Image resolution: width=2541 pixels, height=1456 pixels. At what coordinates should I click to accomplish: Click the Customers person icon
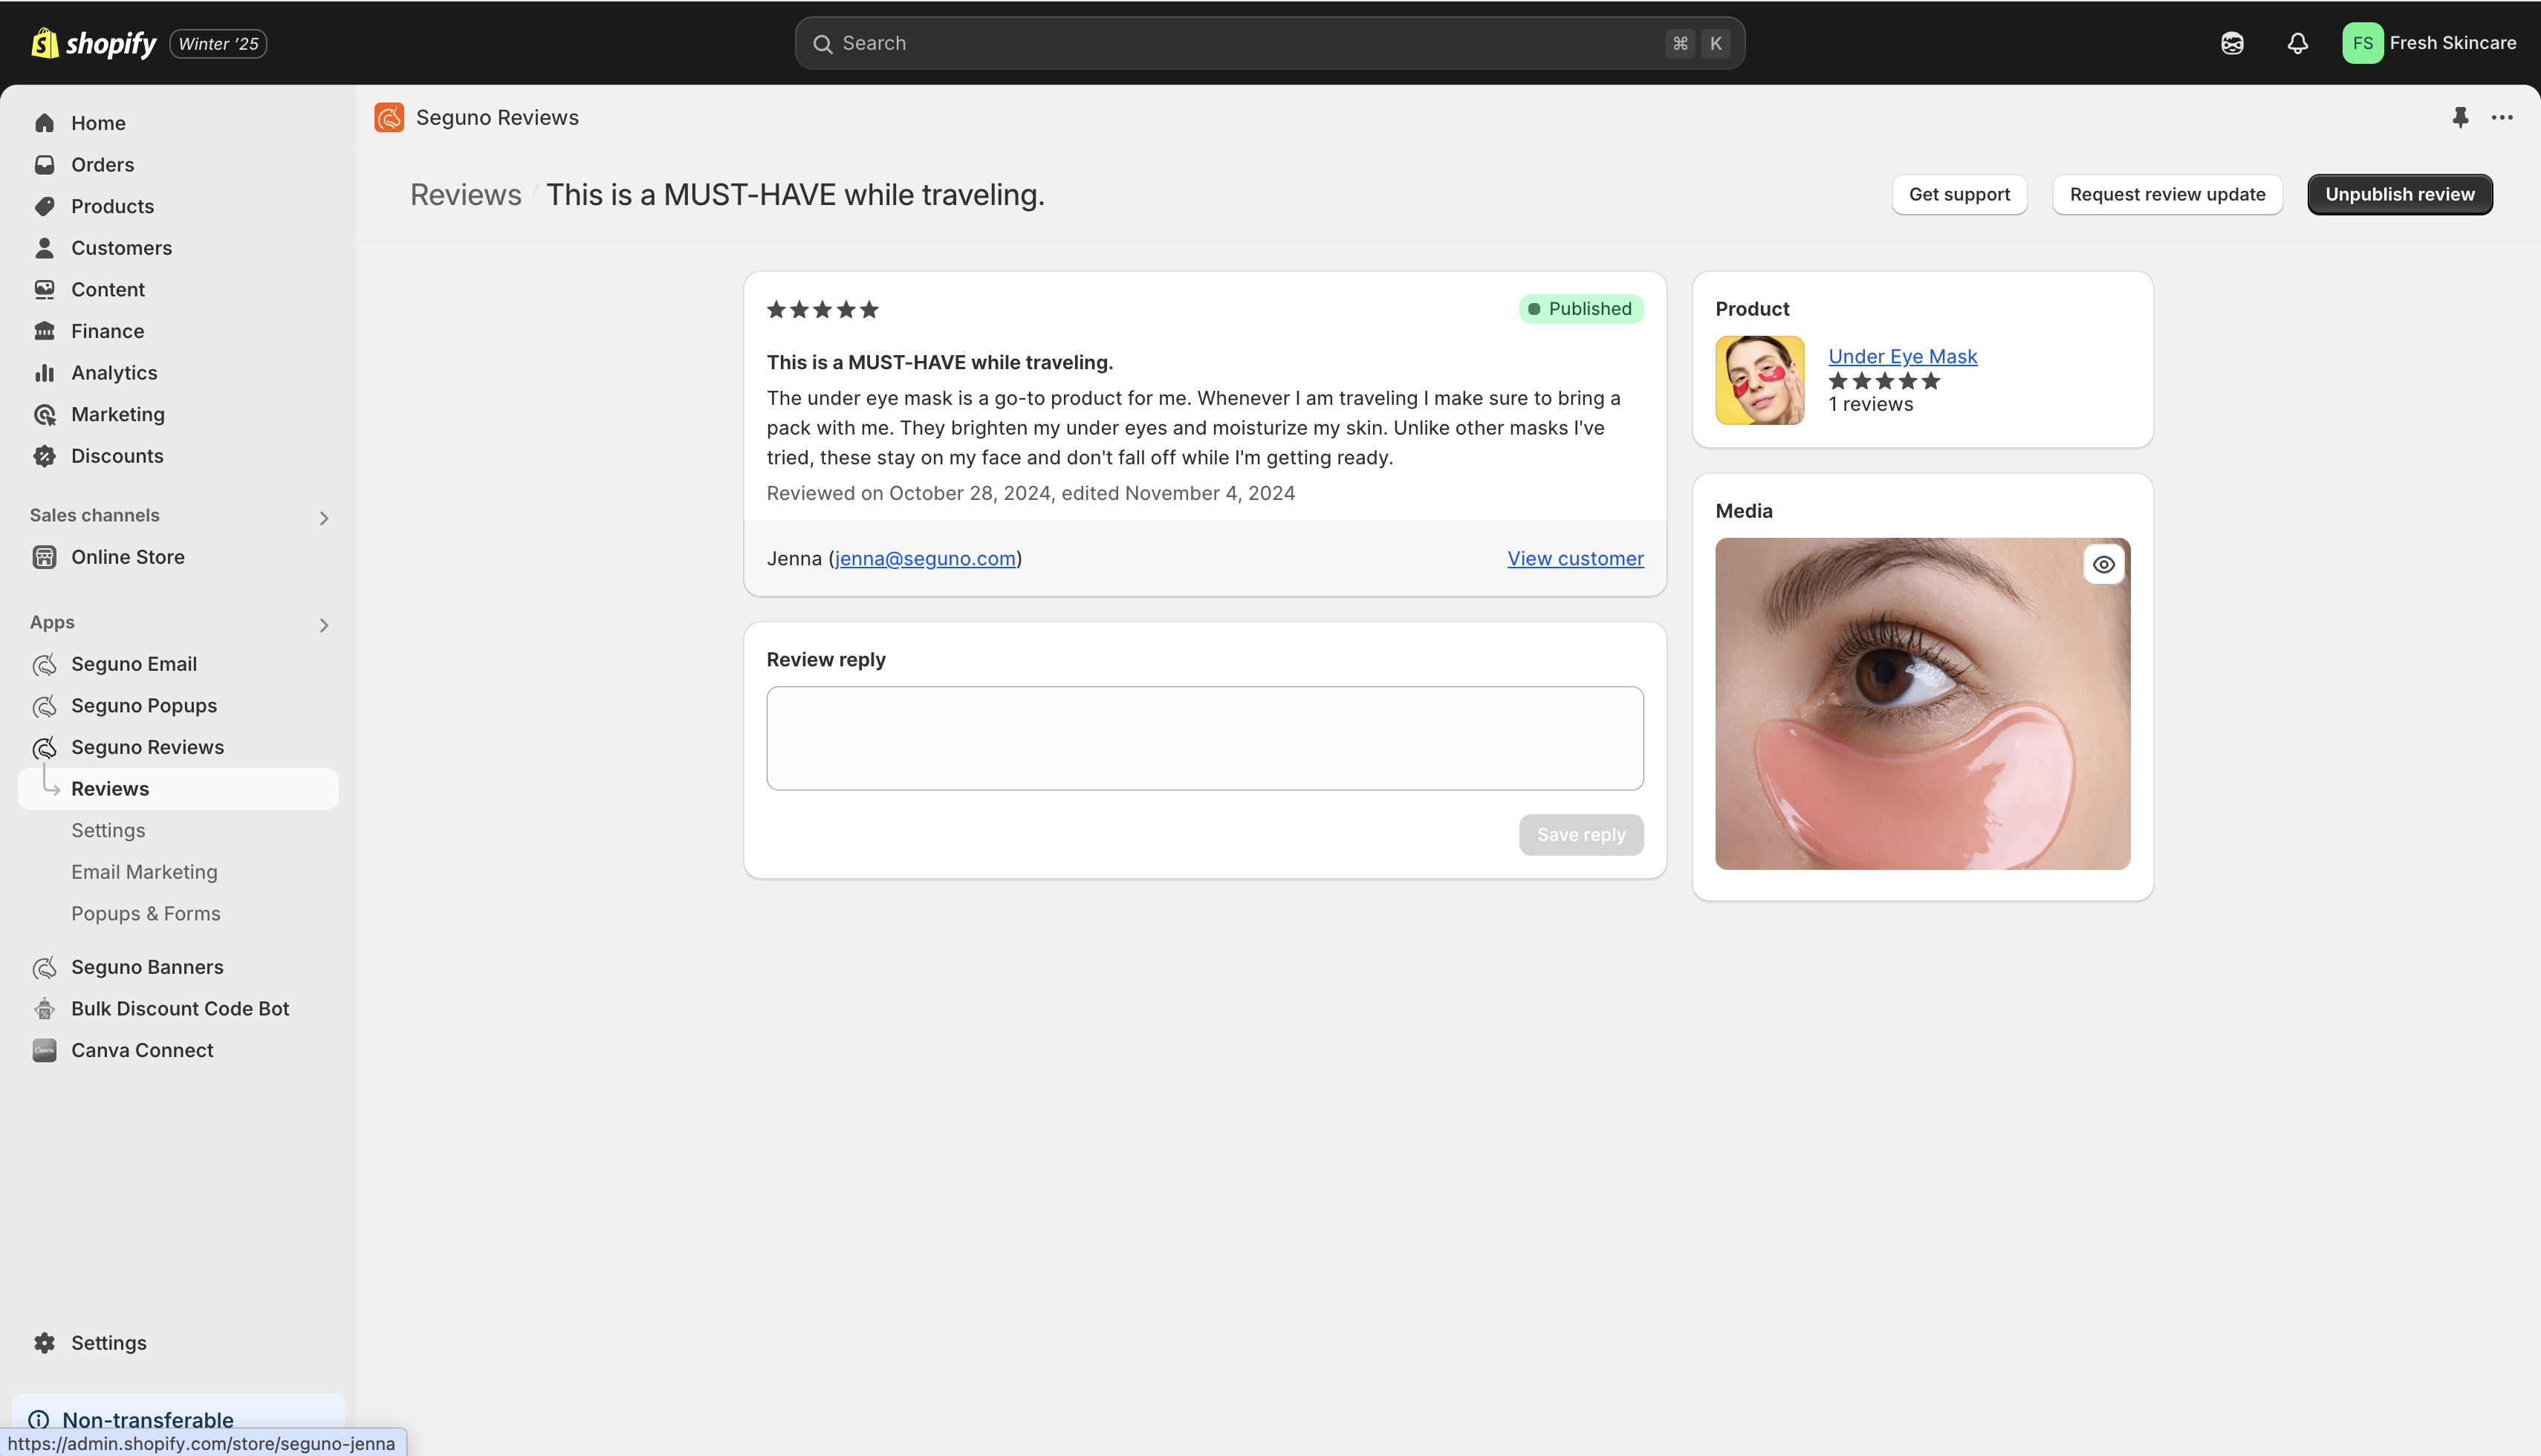pyautogui.click(x=44, y=248)
